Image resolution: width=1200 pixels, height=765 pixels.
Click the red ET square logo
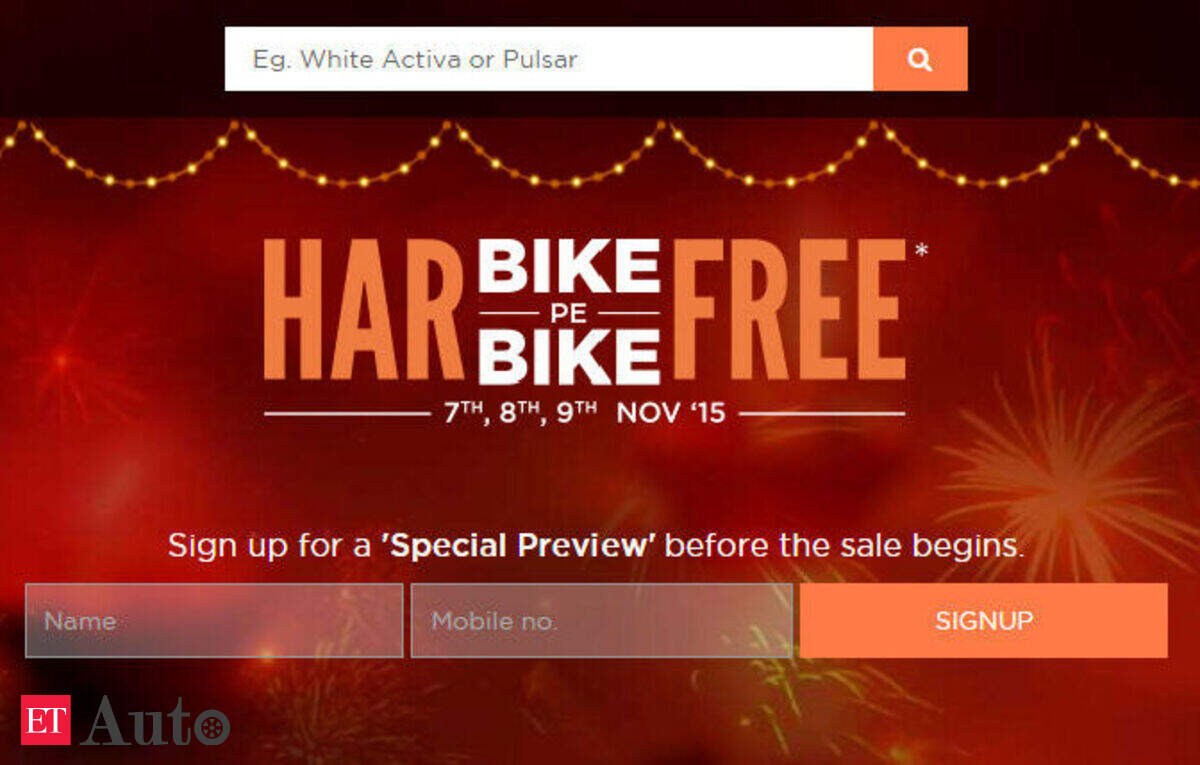(x=46, y=720)
